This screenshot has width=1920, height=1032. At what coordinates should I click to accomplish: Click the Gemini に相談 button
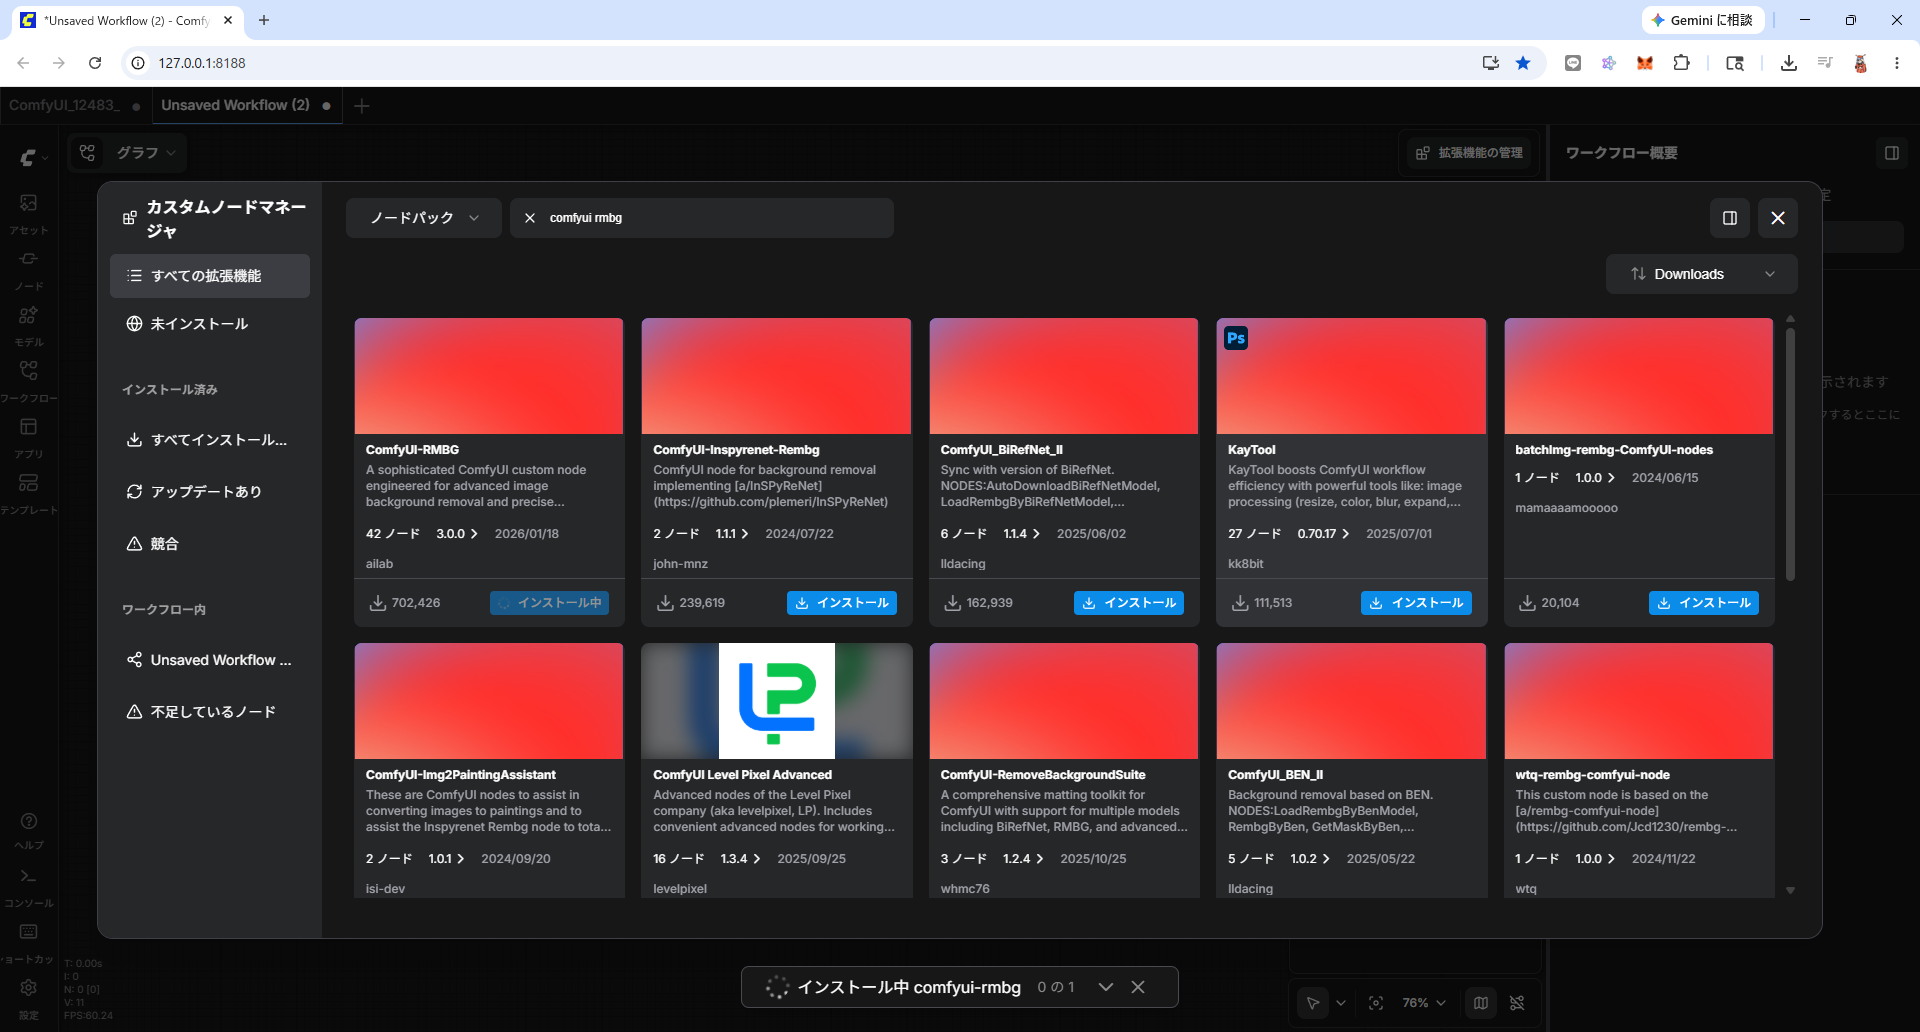[x=1703, y=20]
